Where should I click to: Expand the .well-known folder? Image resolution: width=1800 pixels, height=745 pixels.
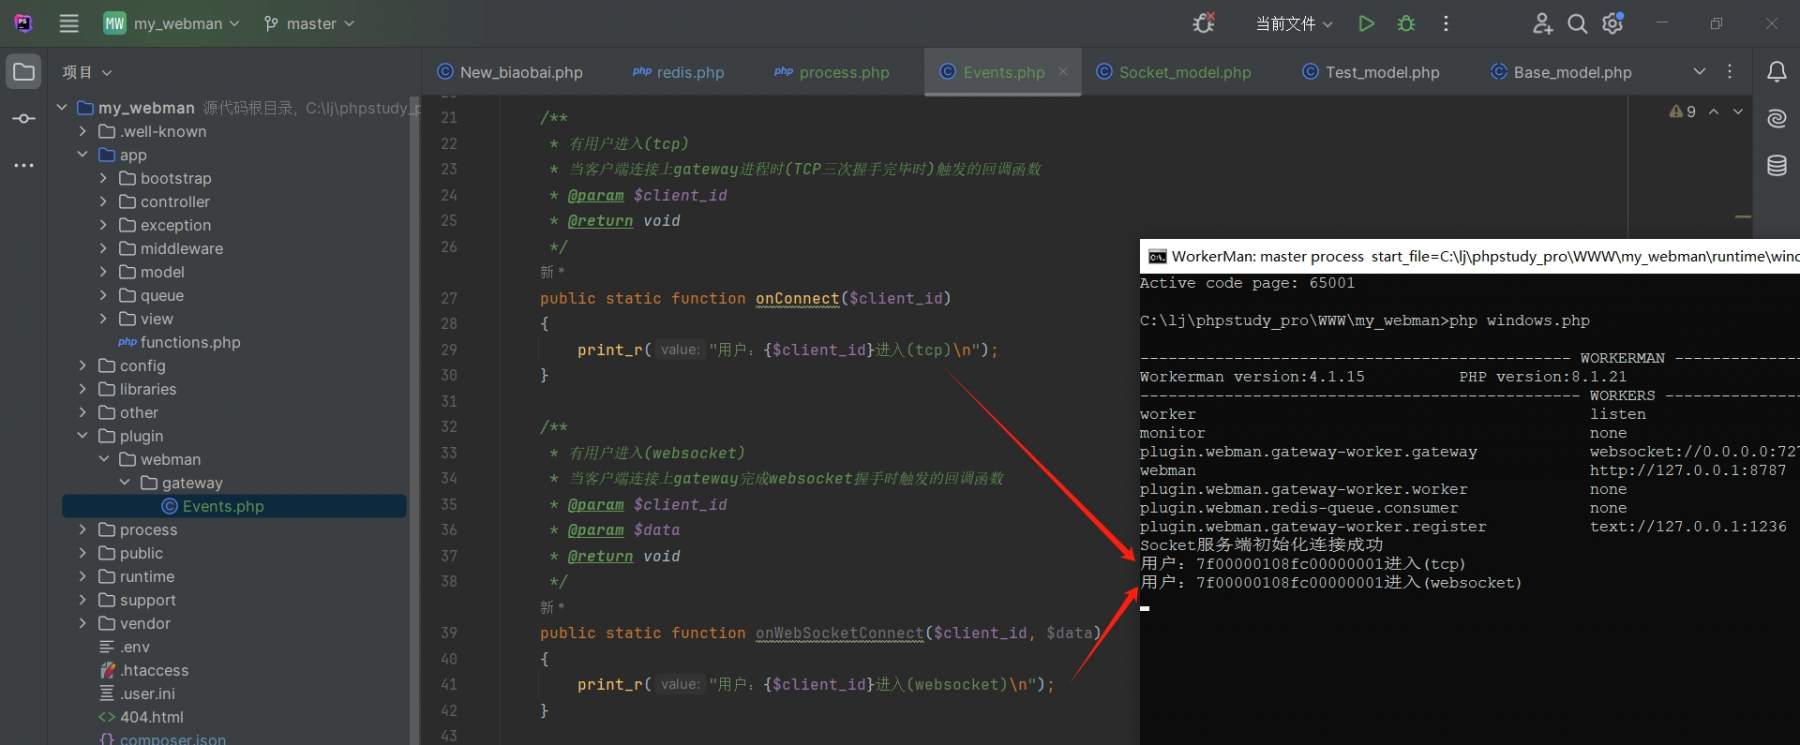tap(83, 131)
